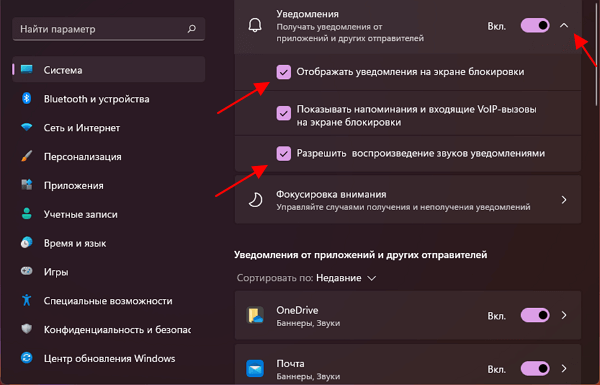
Task: Click 'Баннеры, Звуки' under Почта
Action: coord(308,376)
